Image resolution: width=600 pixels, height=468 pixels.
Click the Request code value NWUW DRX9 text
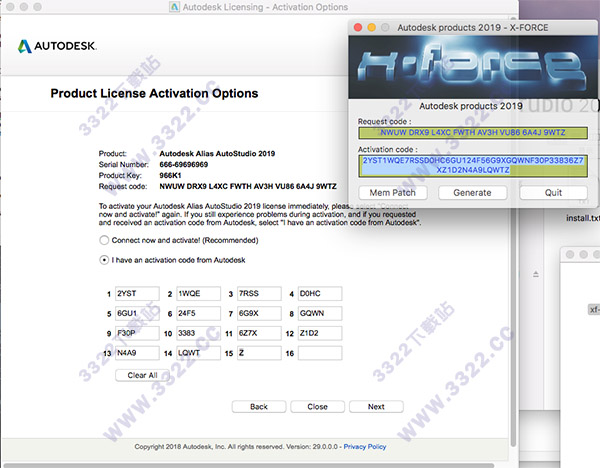pos(248,186)
